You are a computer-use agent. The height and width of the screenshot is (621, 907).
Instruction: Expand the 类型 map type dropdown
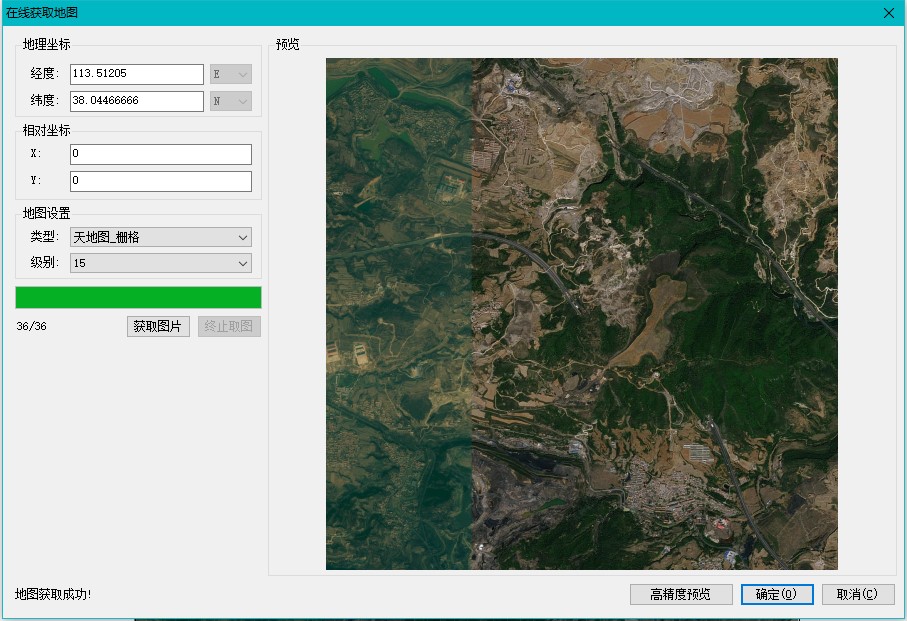click(x=160, y=237)
